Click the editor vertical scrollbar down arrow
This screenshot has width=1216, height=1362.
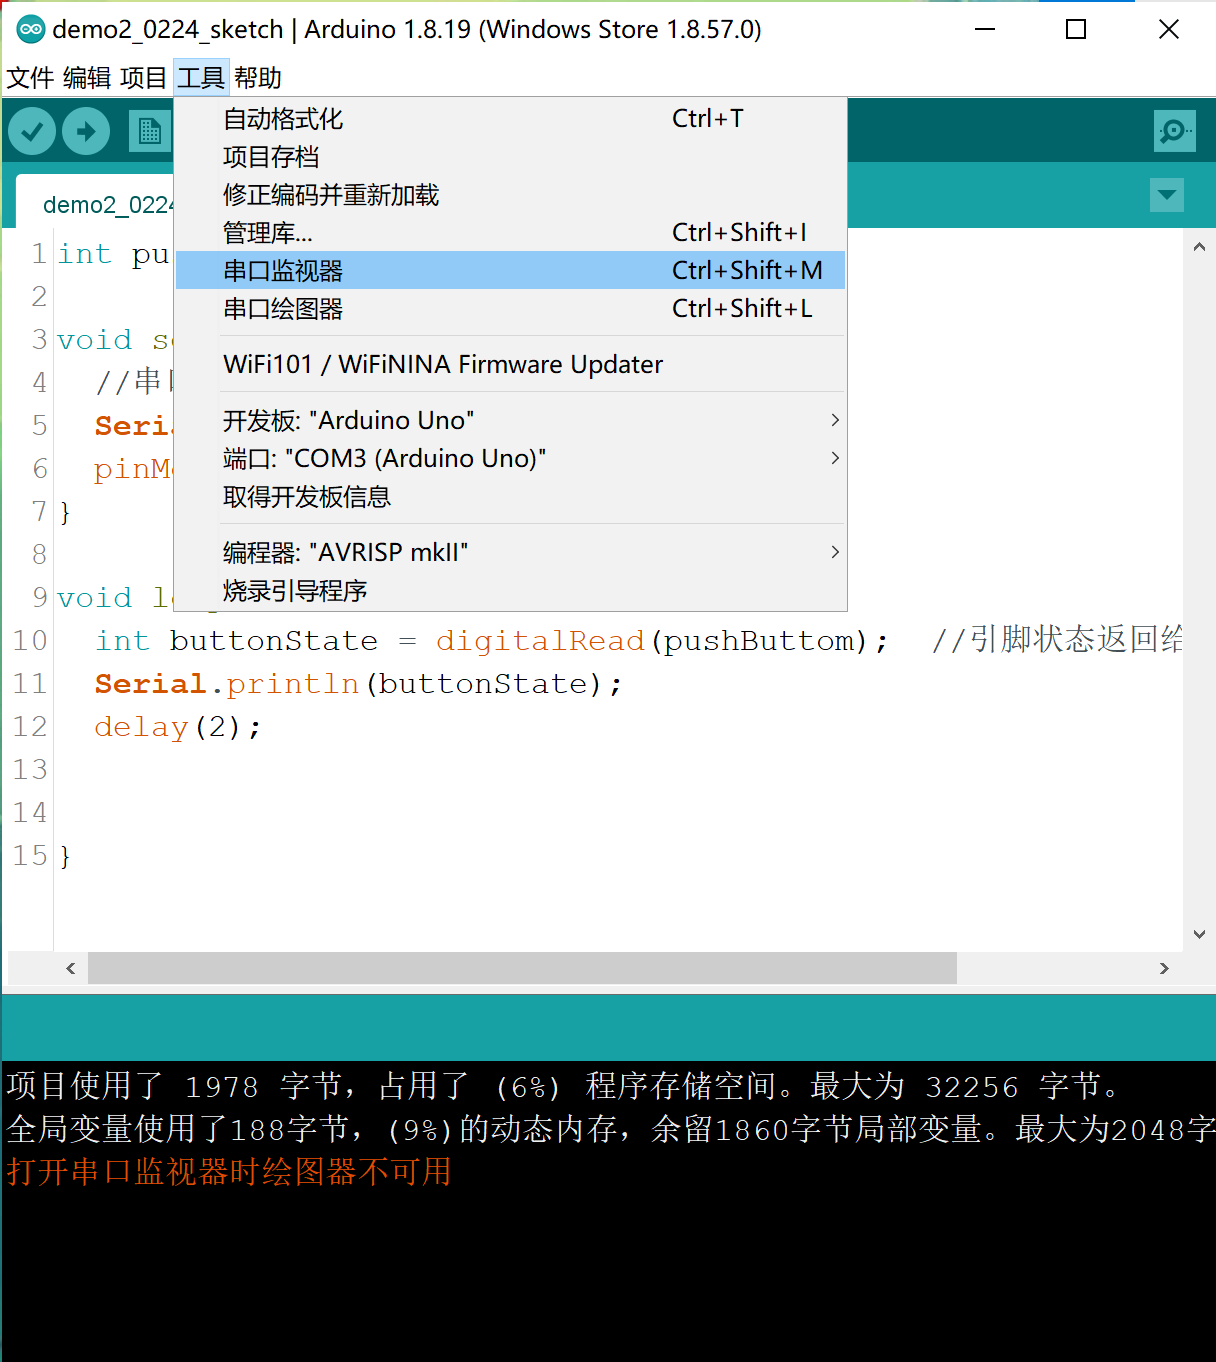click(x=1199, y=934)
